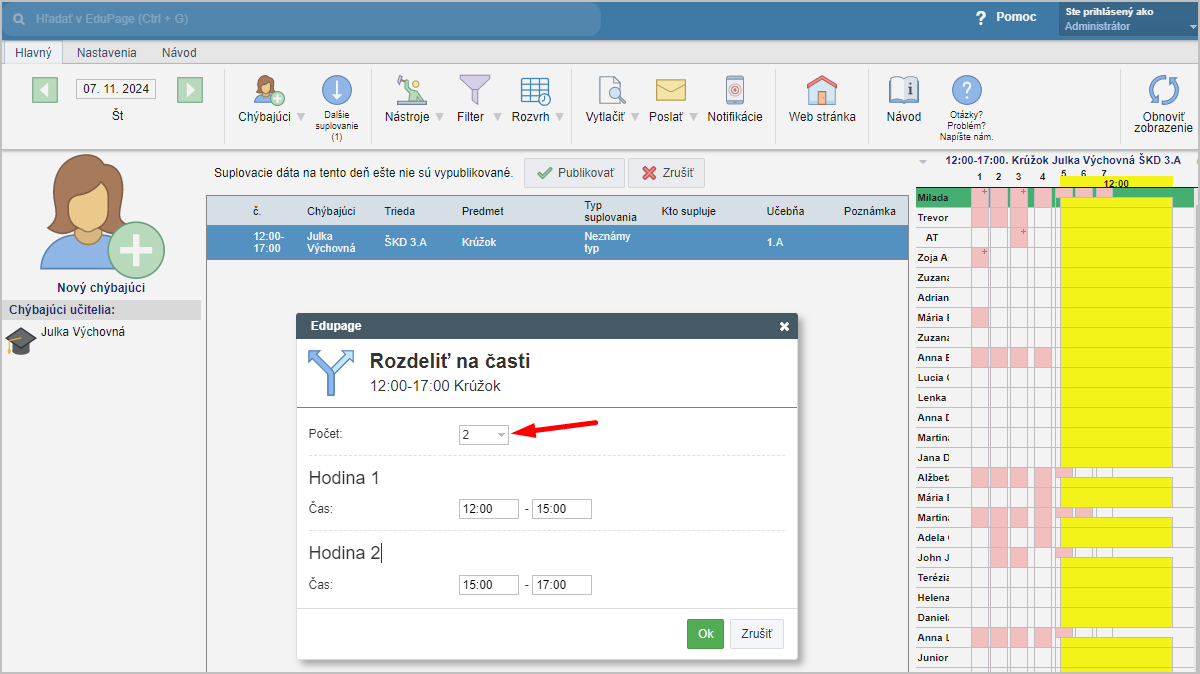Click the Učebňa column header
This screenshot has height=674, width=1200.
click(785, 211)
